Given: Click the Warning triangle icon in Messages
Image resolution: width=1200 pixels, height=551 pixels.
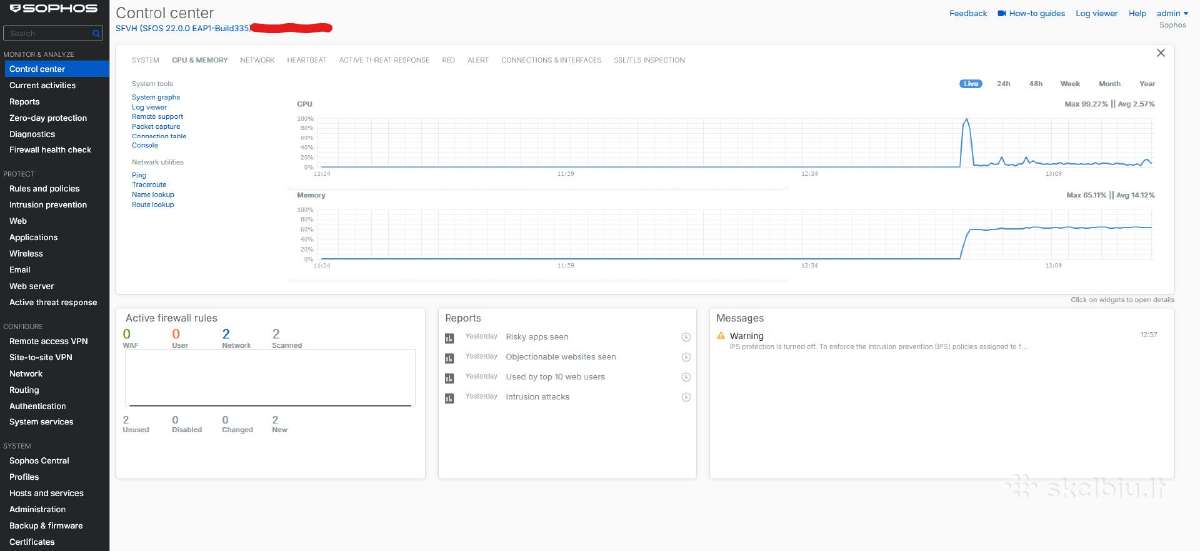Looking at the screenshot, I should coord(721,336).
